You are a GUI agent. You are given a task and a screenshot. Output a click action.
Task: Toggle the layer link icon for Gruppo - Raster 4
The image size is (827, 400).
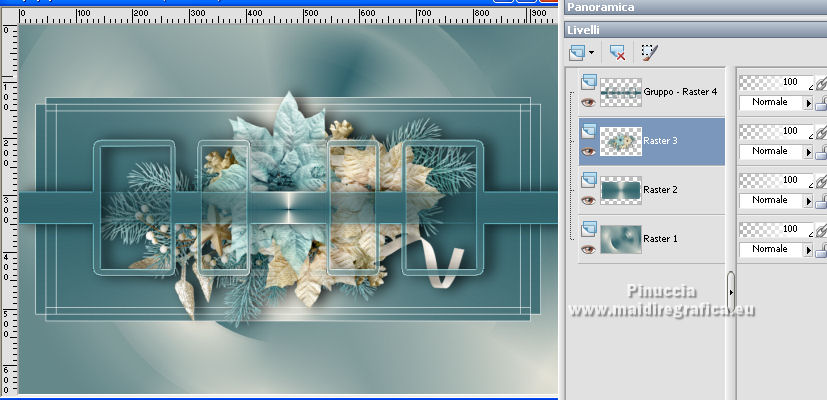[x=821, y=83]
